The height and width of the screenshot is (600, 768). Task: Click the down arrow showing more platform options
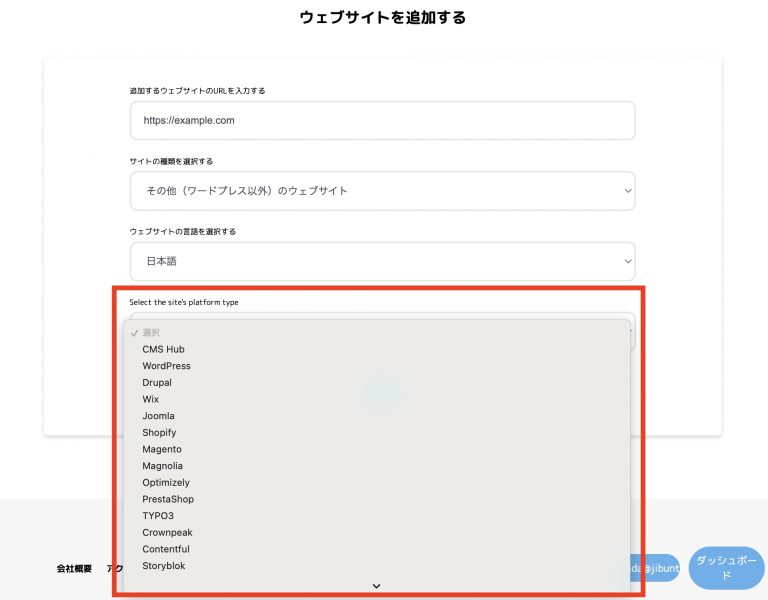[376, 586]
